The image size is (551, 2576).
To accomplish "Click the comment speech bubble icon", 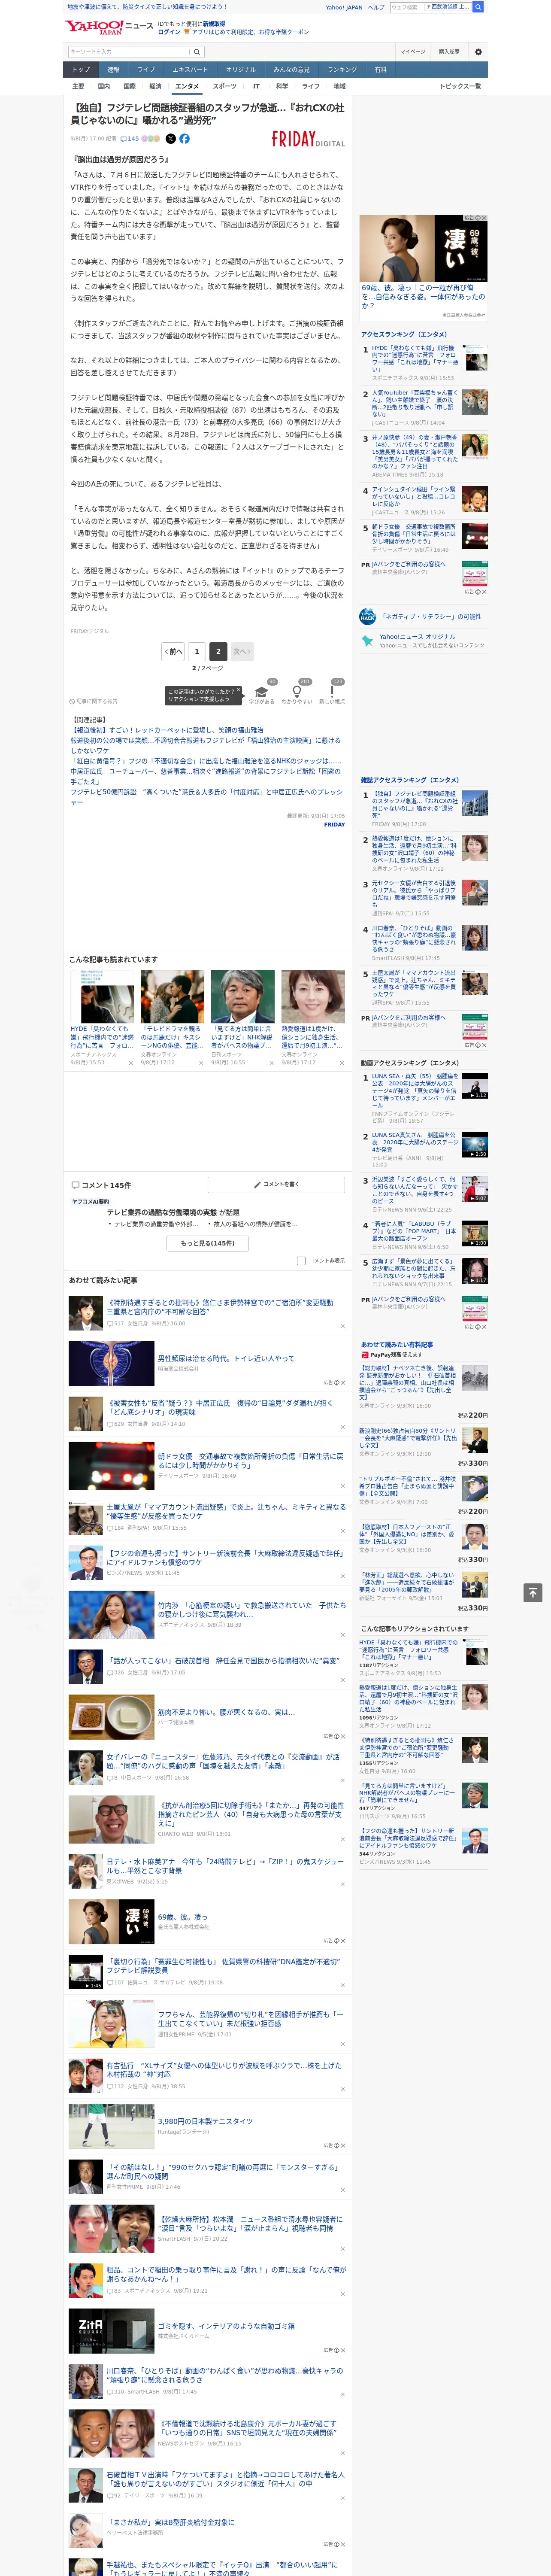I will click(x=75, y=1185).
